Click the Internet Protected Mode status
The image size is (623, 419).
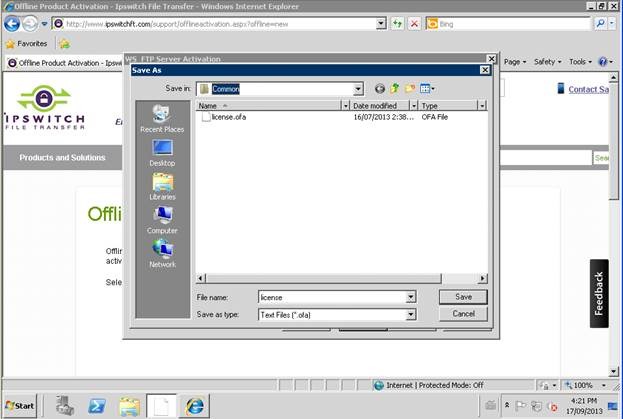[429, 385]
